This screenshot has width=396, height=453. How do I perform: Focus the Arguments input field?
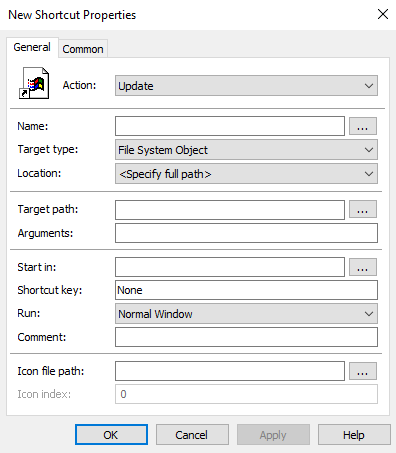coord(246,233)
